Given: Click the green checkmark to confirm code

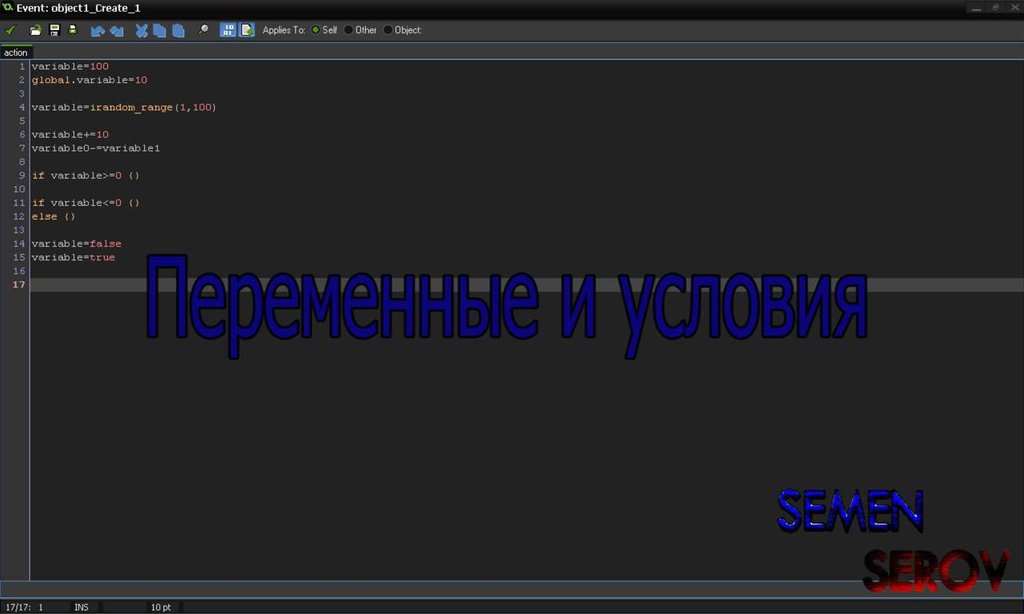Looking at the screenshot, I should coord(11,30).
